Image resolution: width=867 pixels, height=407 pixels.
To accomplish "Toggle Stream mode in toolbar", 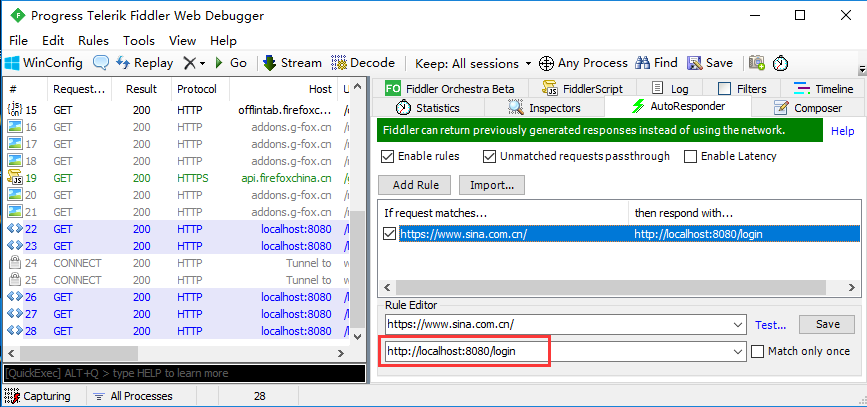I will [293, 63].
